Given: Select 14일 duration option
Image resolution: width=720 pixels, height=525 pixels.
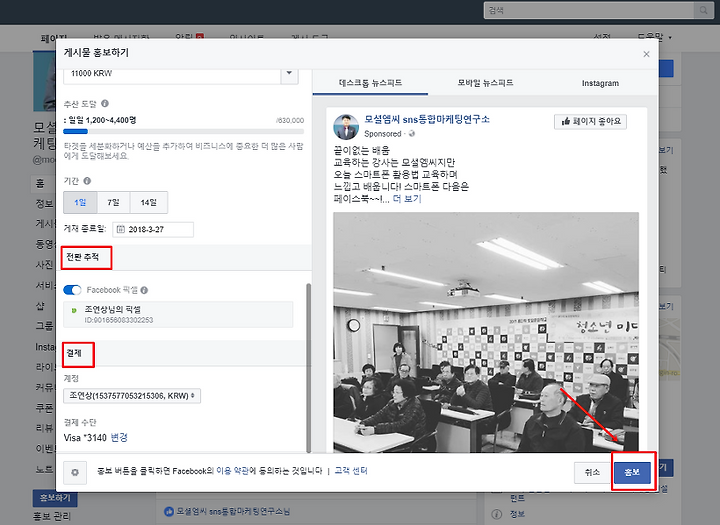Looking at the screenshot, I should coord(149,203).
